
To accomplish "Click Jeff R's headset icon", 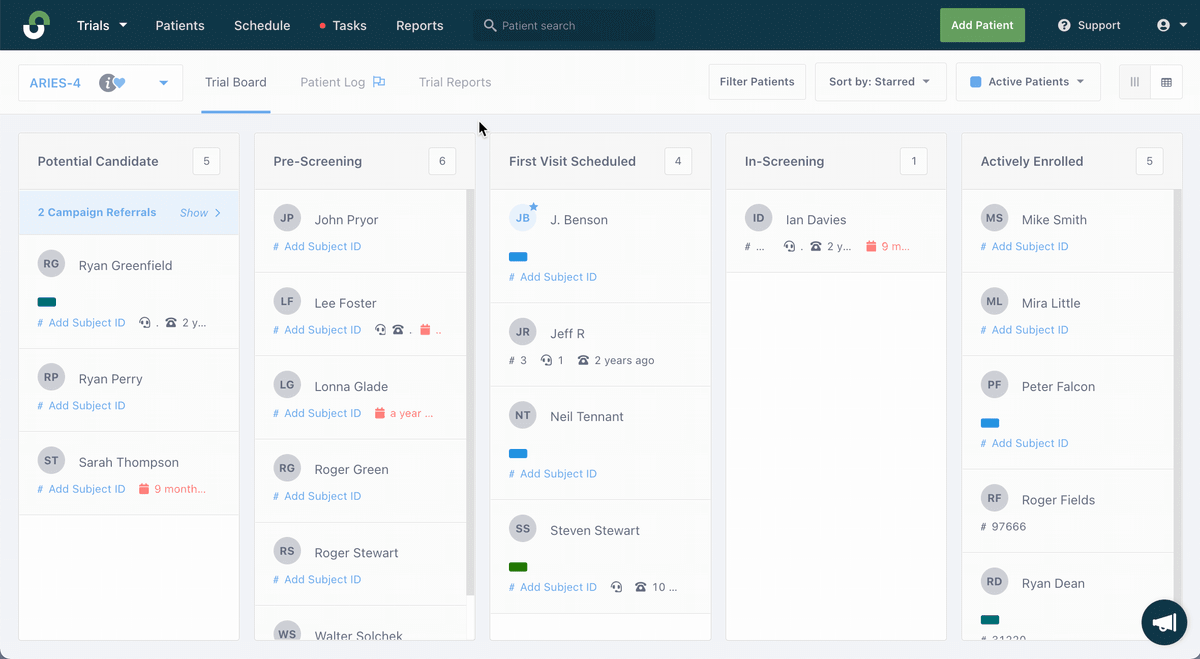I will point(546,360).
